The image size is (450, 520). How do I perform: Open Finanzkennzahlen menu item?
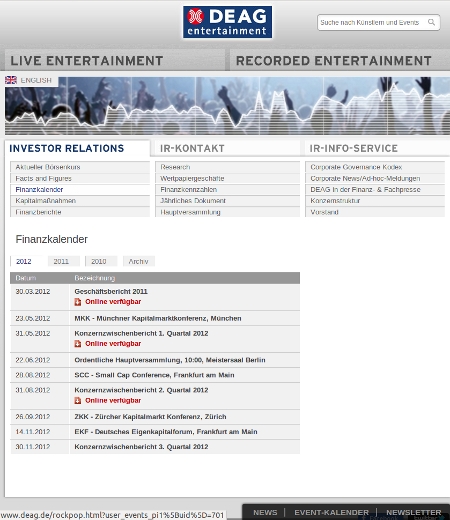tap(227, 190)
